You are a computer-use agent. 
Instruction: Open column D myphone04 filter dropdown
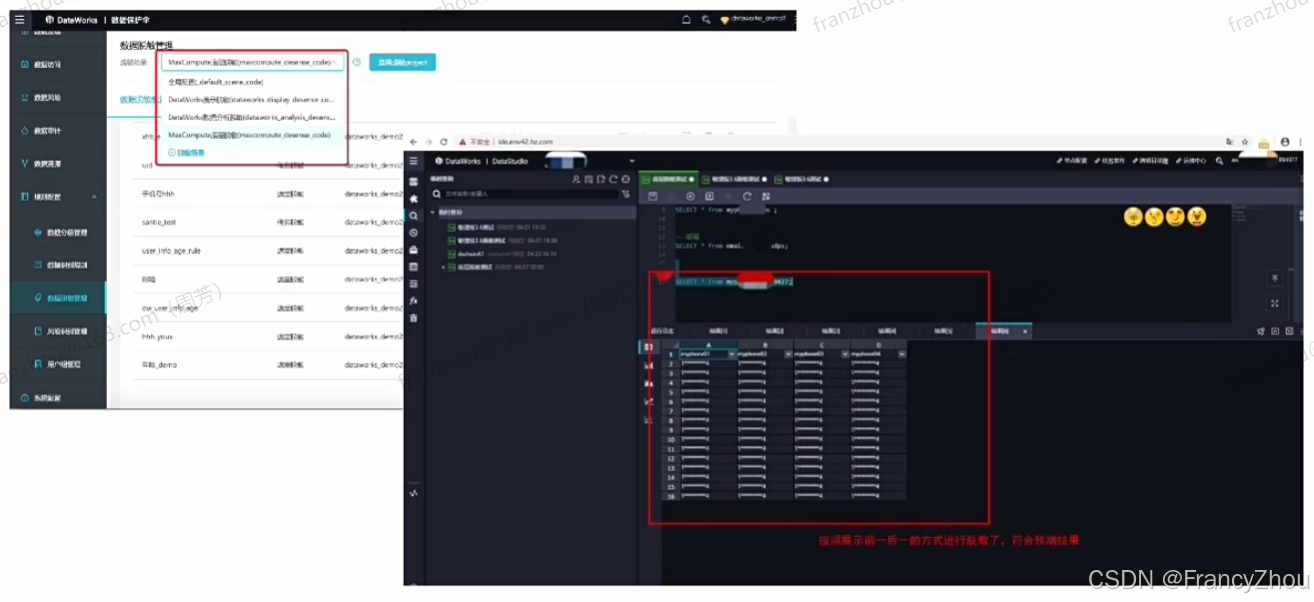[x=902, y=354]
